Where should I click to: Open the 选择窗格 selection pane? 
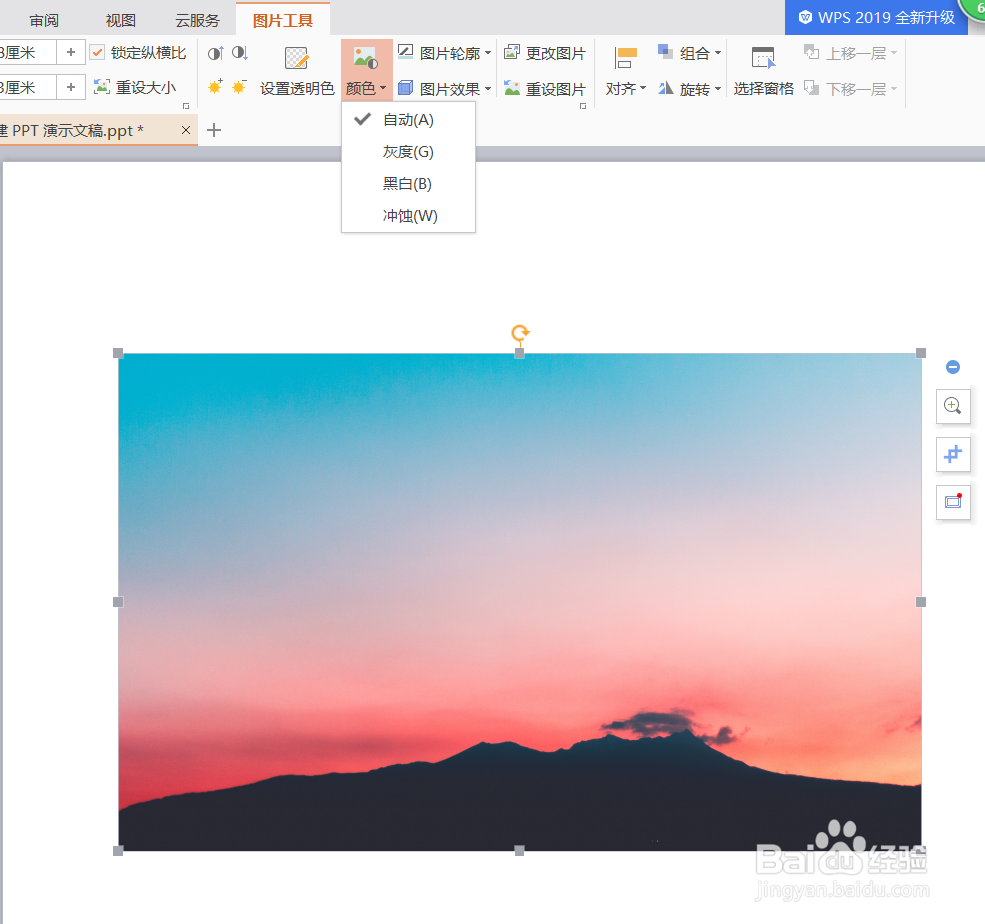click(764, 72)
